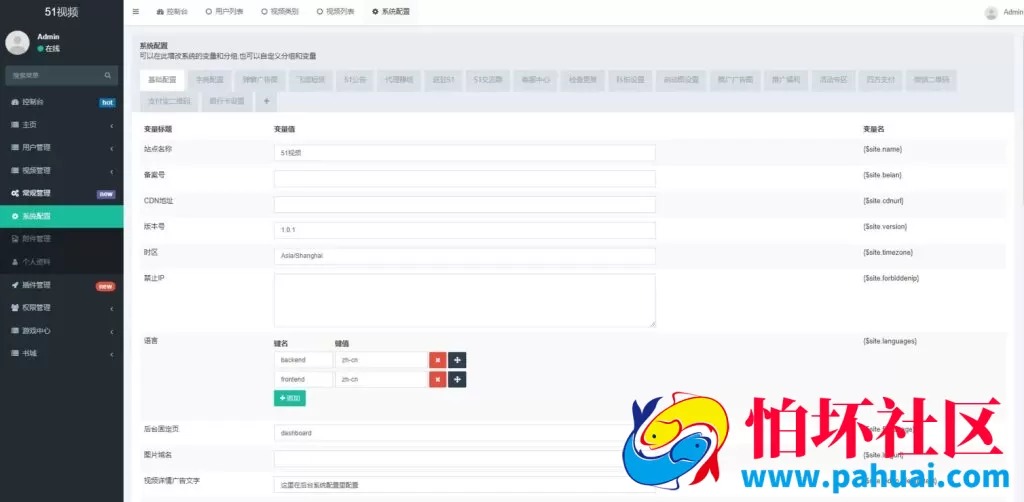Click the user icon beside 个人资料

[15, 262]
